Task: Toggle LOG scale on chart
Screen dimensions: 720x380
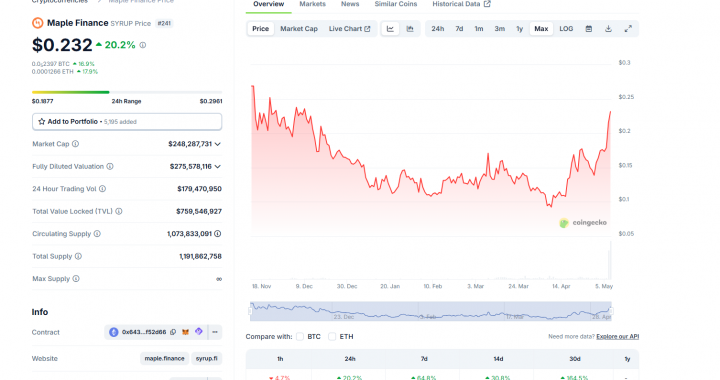Action: [x=566, y=28]
